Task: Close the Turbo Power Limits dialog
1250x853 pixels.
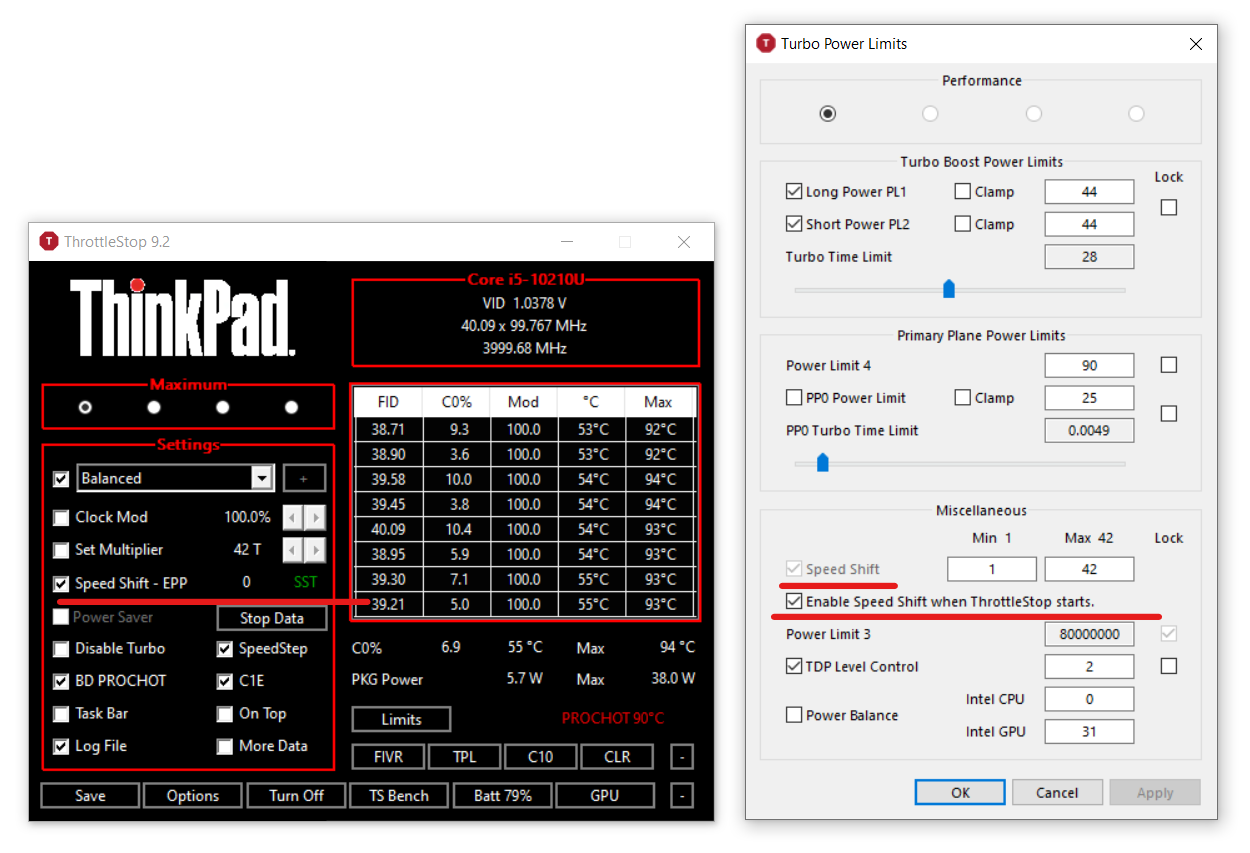Action: (1195, 44)
